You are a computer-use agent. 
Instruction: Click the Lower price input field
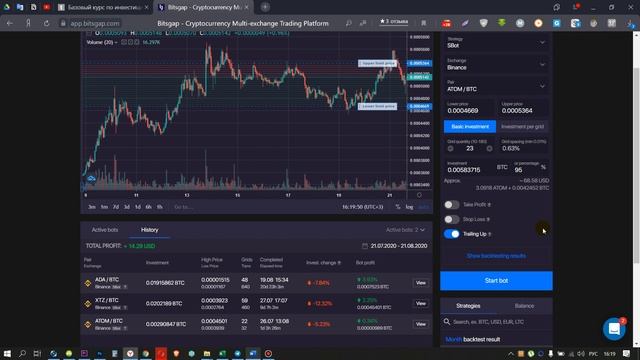(x=469, y=108)
